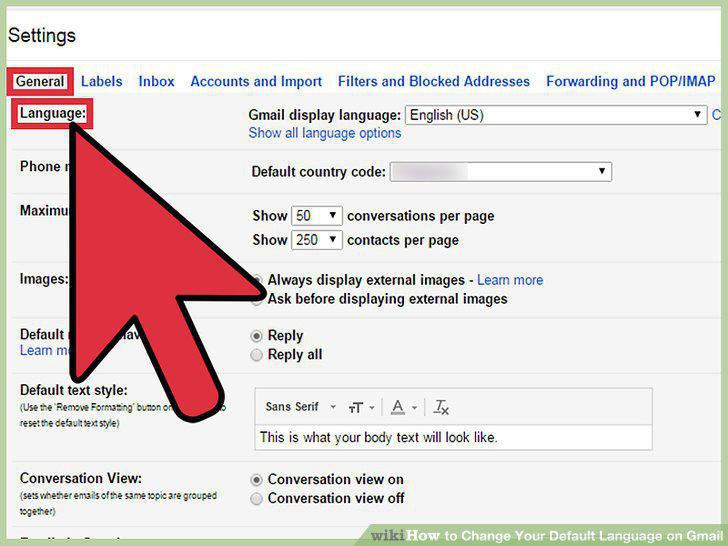Turn Conversation view off
Screen dimensions: 728x546
click(256, 499)
